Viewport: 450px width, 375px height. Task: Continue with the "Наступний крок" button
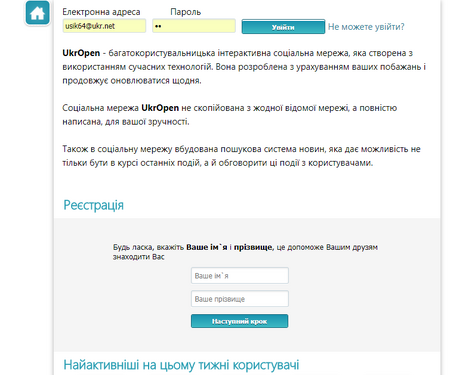click(x=239, y=321)
